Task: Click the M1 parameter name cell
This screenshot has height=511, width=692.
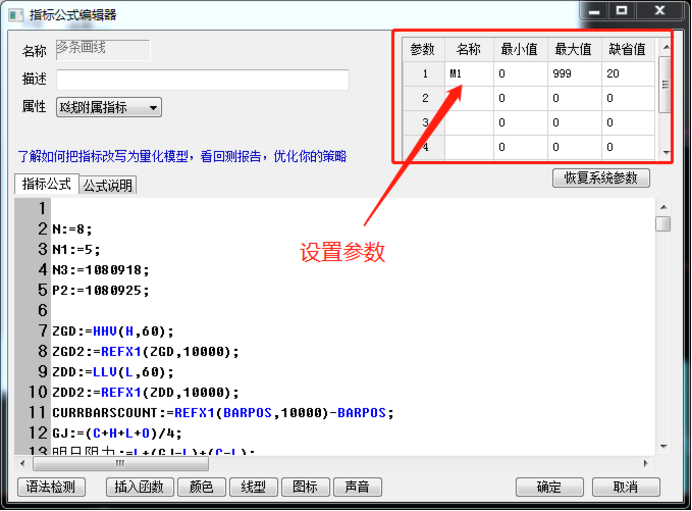Action: tap(468, 74)
